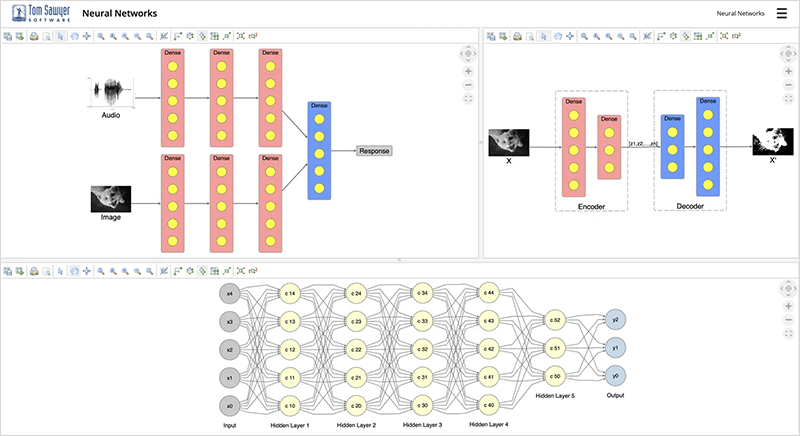The height and width of the screenshot is (436, 800).
Task: Select input node x0
Action: tap(230, 406)
